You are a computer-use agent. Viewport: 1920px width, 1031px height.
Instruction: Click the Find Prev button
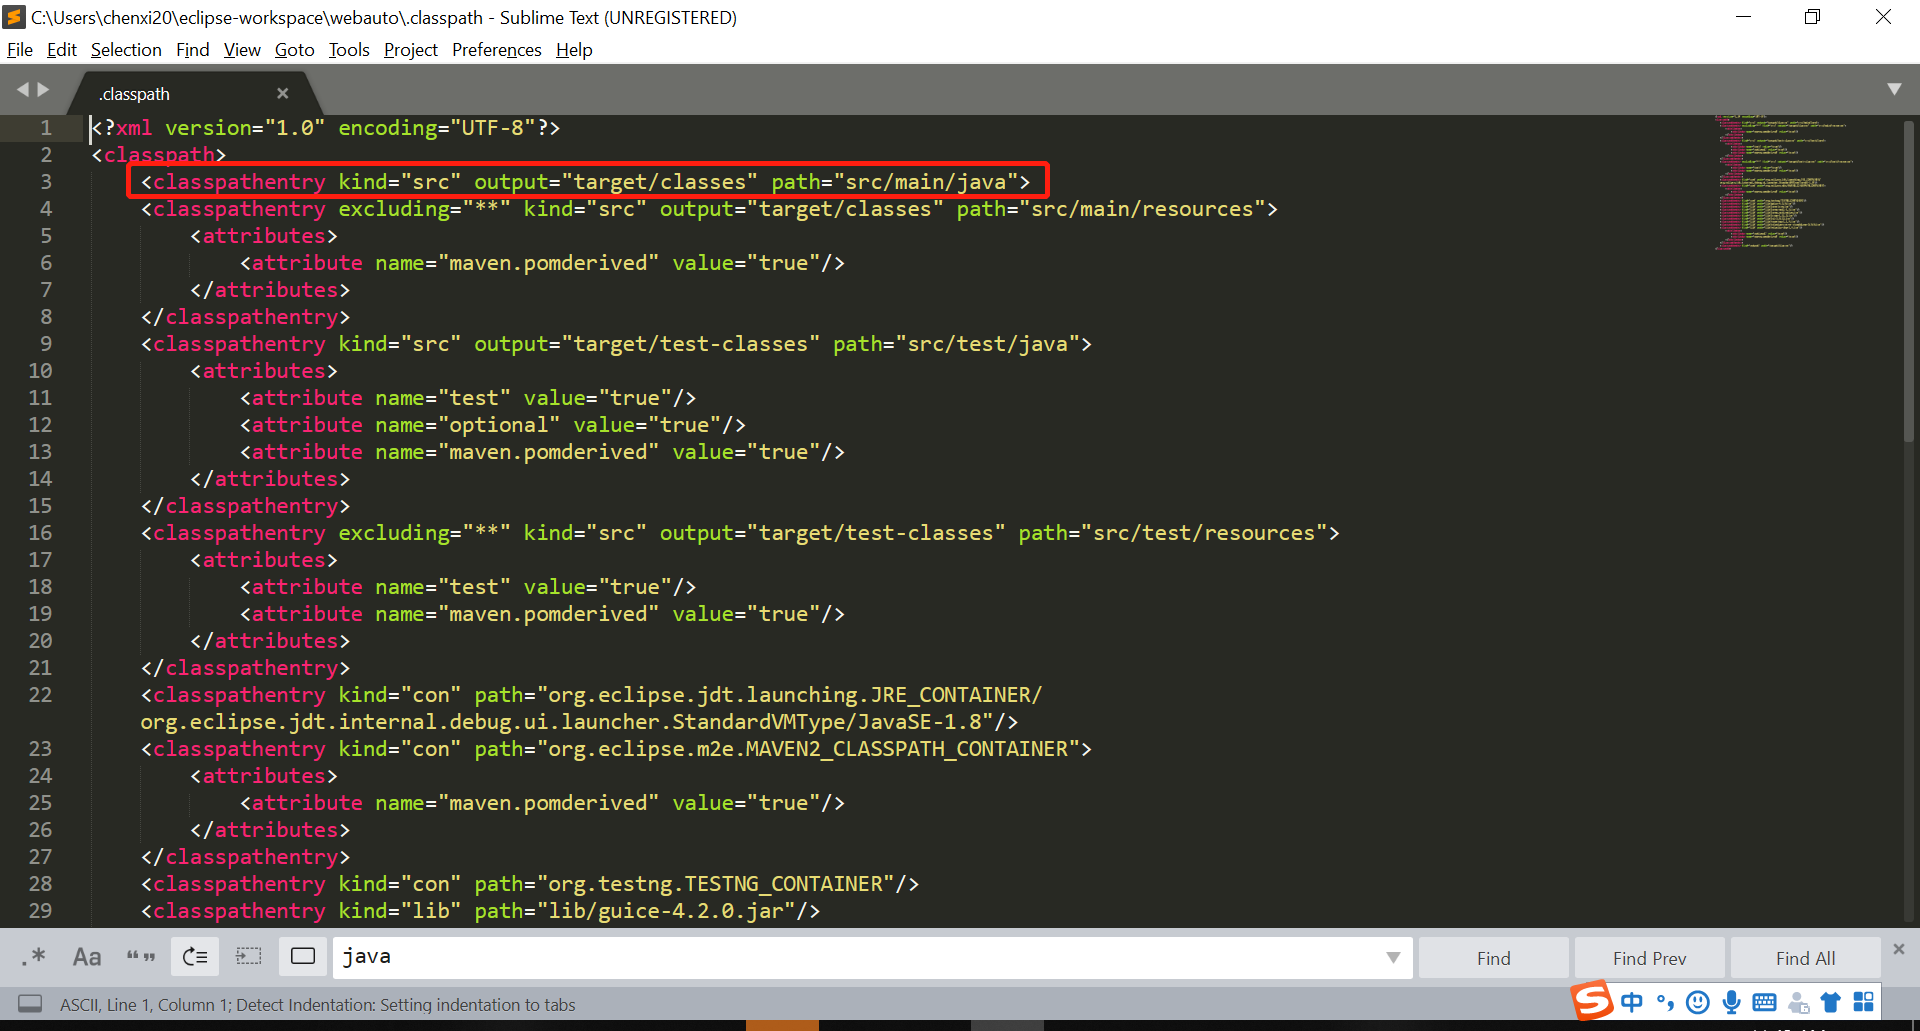pyautogui.click(x=1649, y=958)
